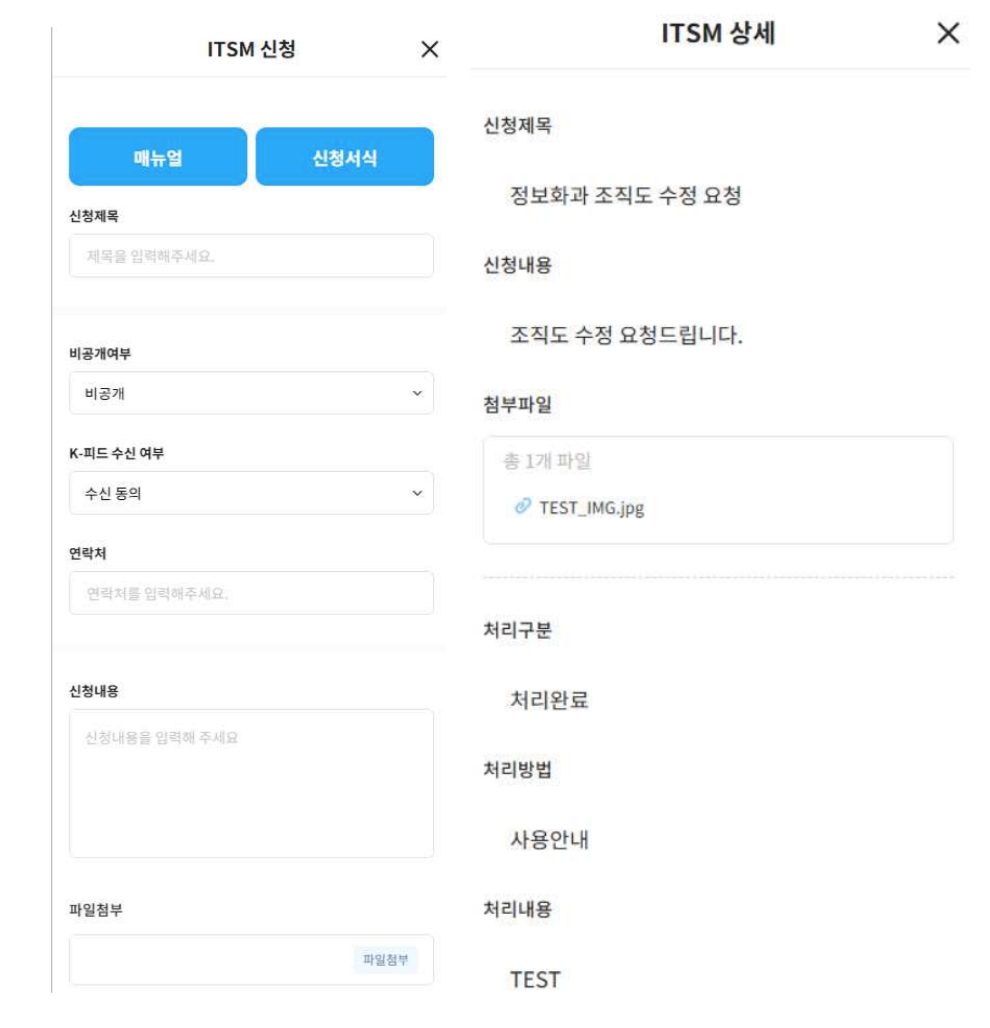This screenshot has width=990, height=1028.
Task: Close the ITSM 상세 panel
Action: [948, 33]
